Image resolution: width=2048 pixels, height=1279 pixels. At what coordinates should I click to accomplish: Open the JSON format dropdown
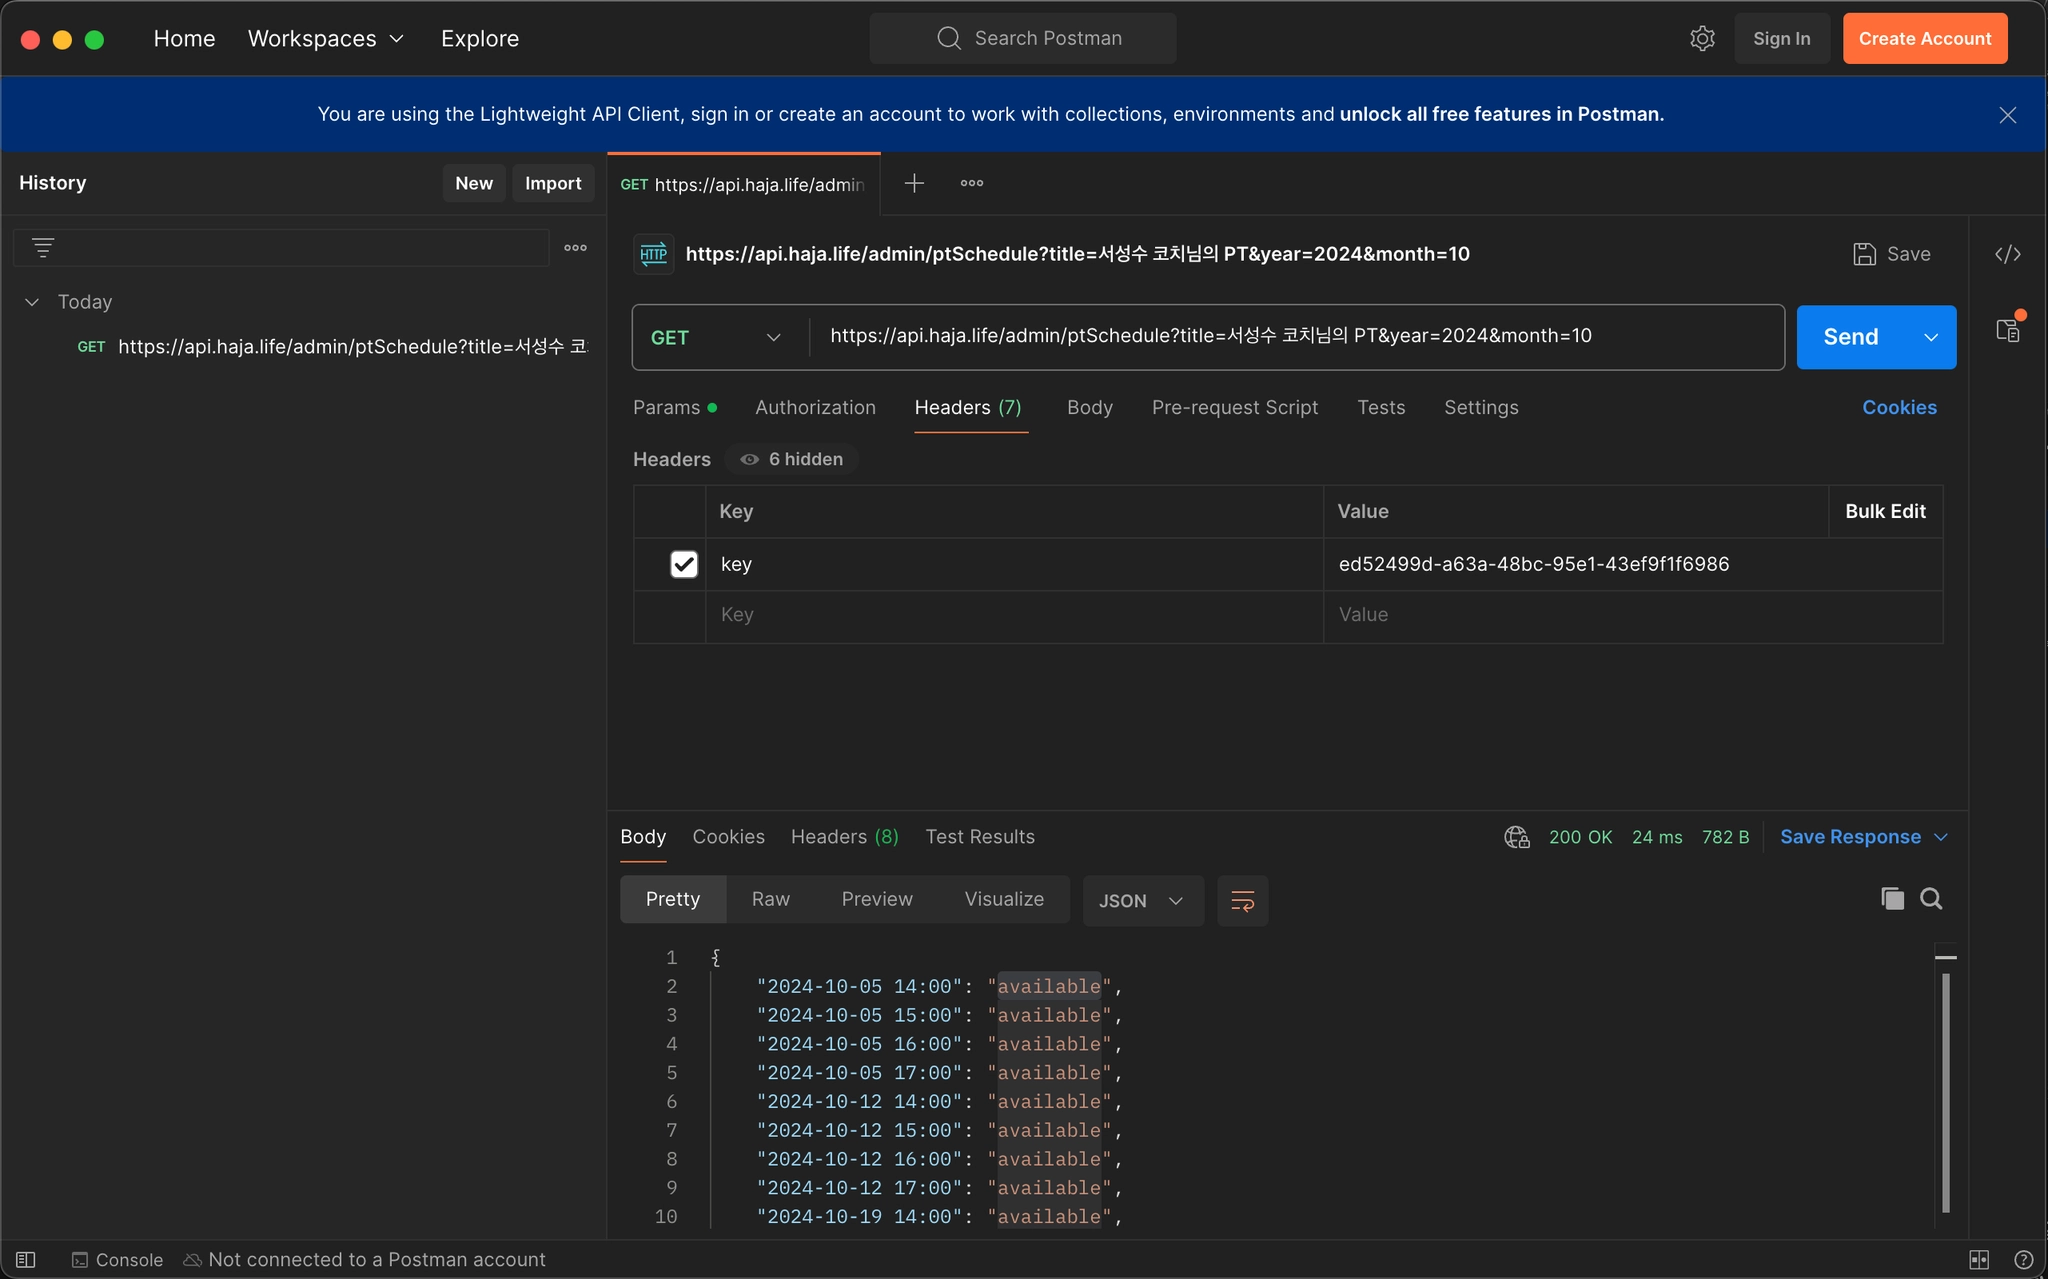(x=1142, y=901)
